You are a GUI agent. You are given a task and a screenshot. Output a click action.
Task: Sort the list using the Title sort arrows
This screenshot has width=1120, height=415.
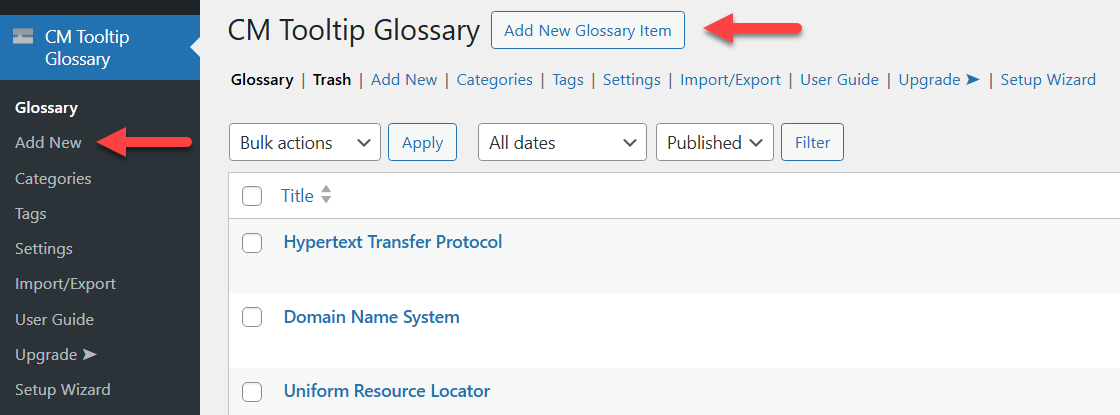[326, 195]
